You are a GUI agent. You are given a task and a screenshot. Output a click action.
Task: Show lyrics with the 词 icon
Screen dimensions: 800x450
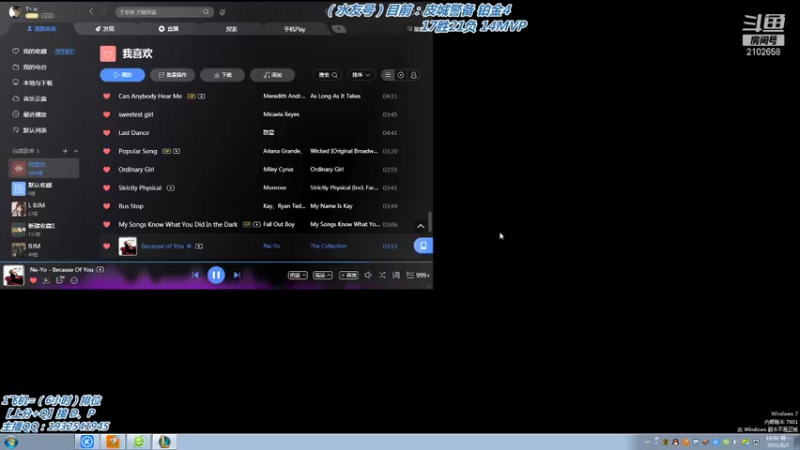click(396, 275)
